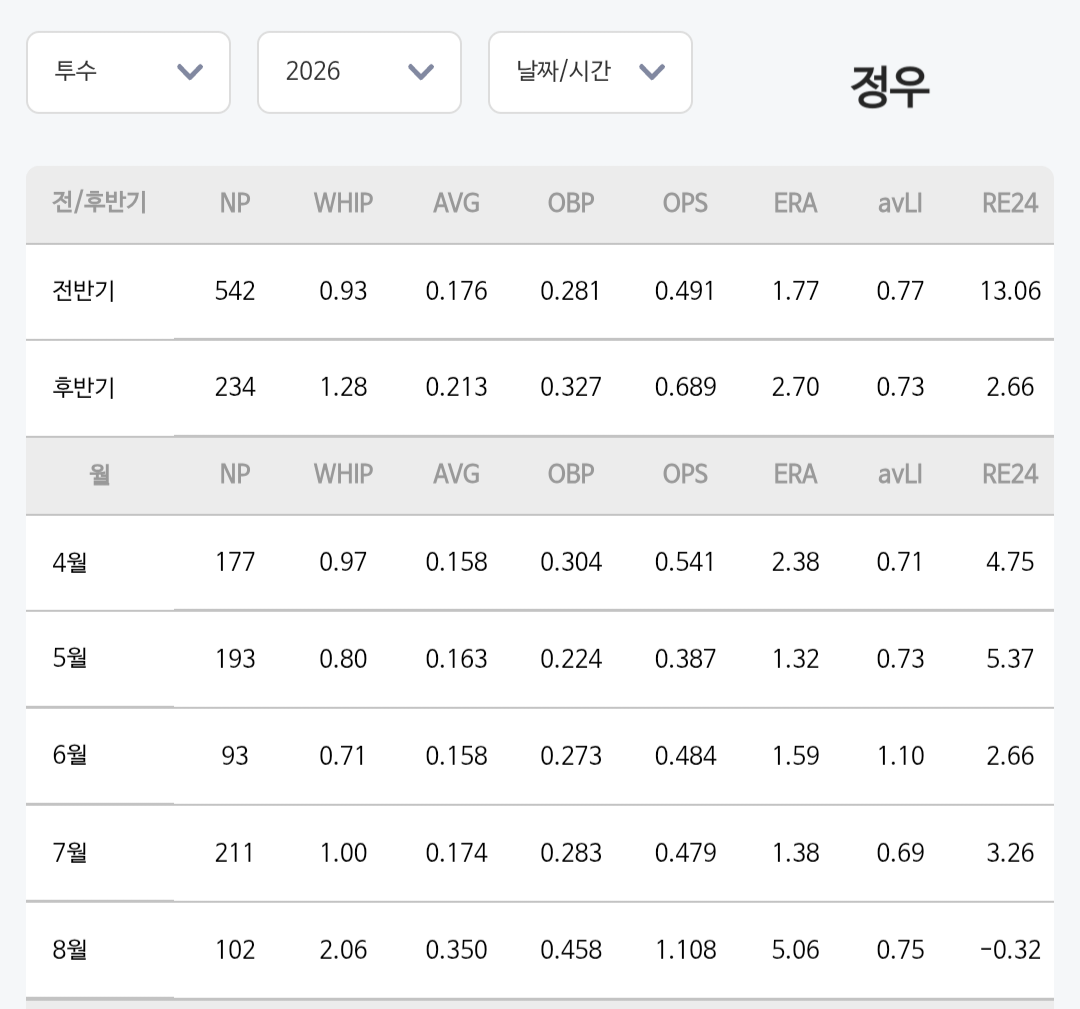This screenshot has height=1009, width=1080.
Task: Select the 4월 monthly row
Action: [x=540, y=563]
